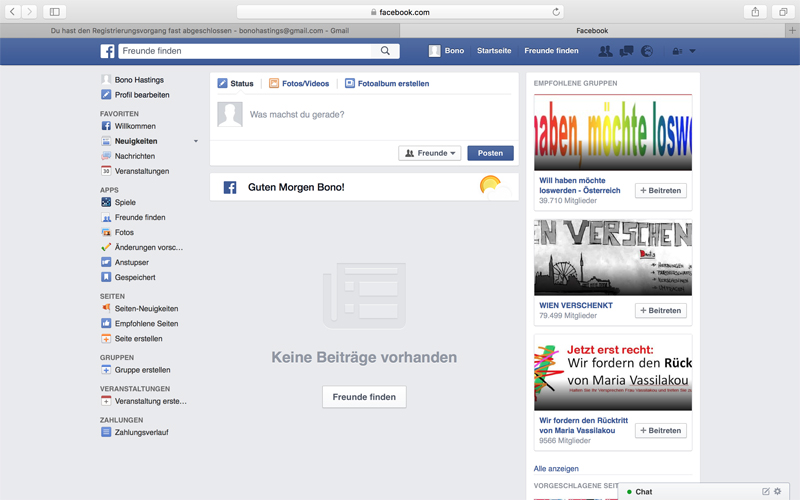Open the friend requests icon
This screenshot has height=500, width=800.
point(605,51)
